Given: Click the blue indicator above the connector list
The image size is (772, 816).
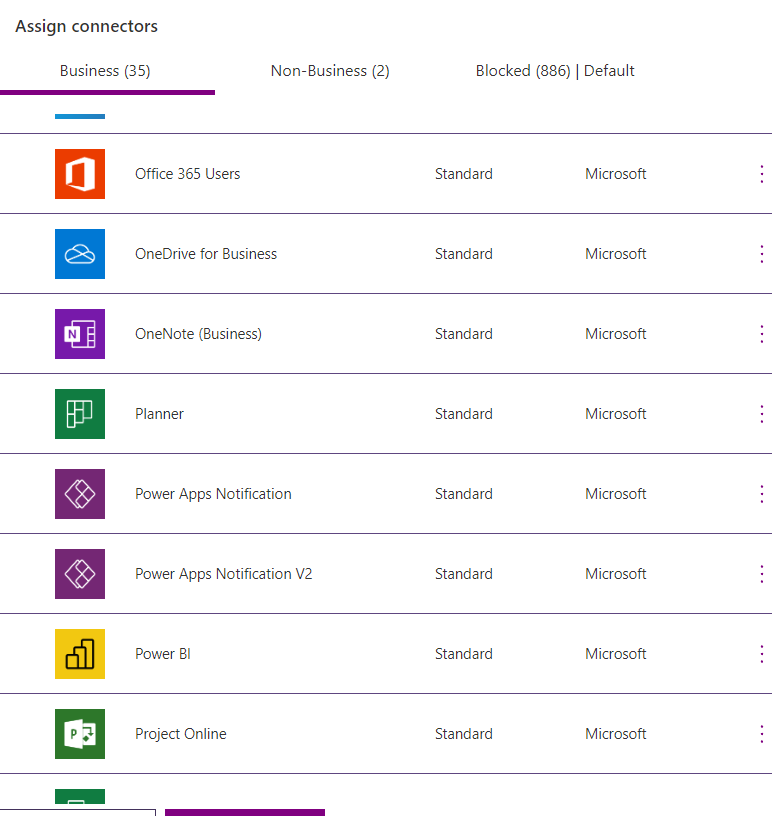Looking at the screenshot, I should (x=80, y=115).
